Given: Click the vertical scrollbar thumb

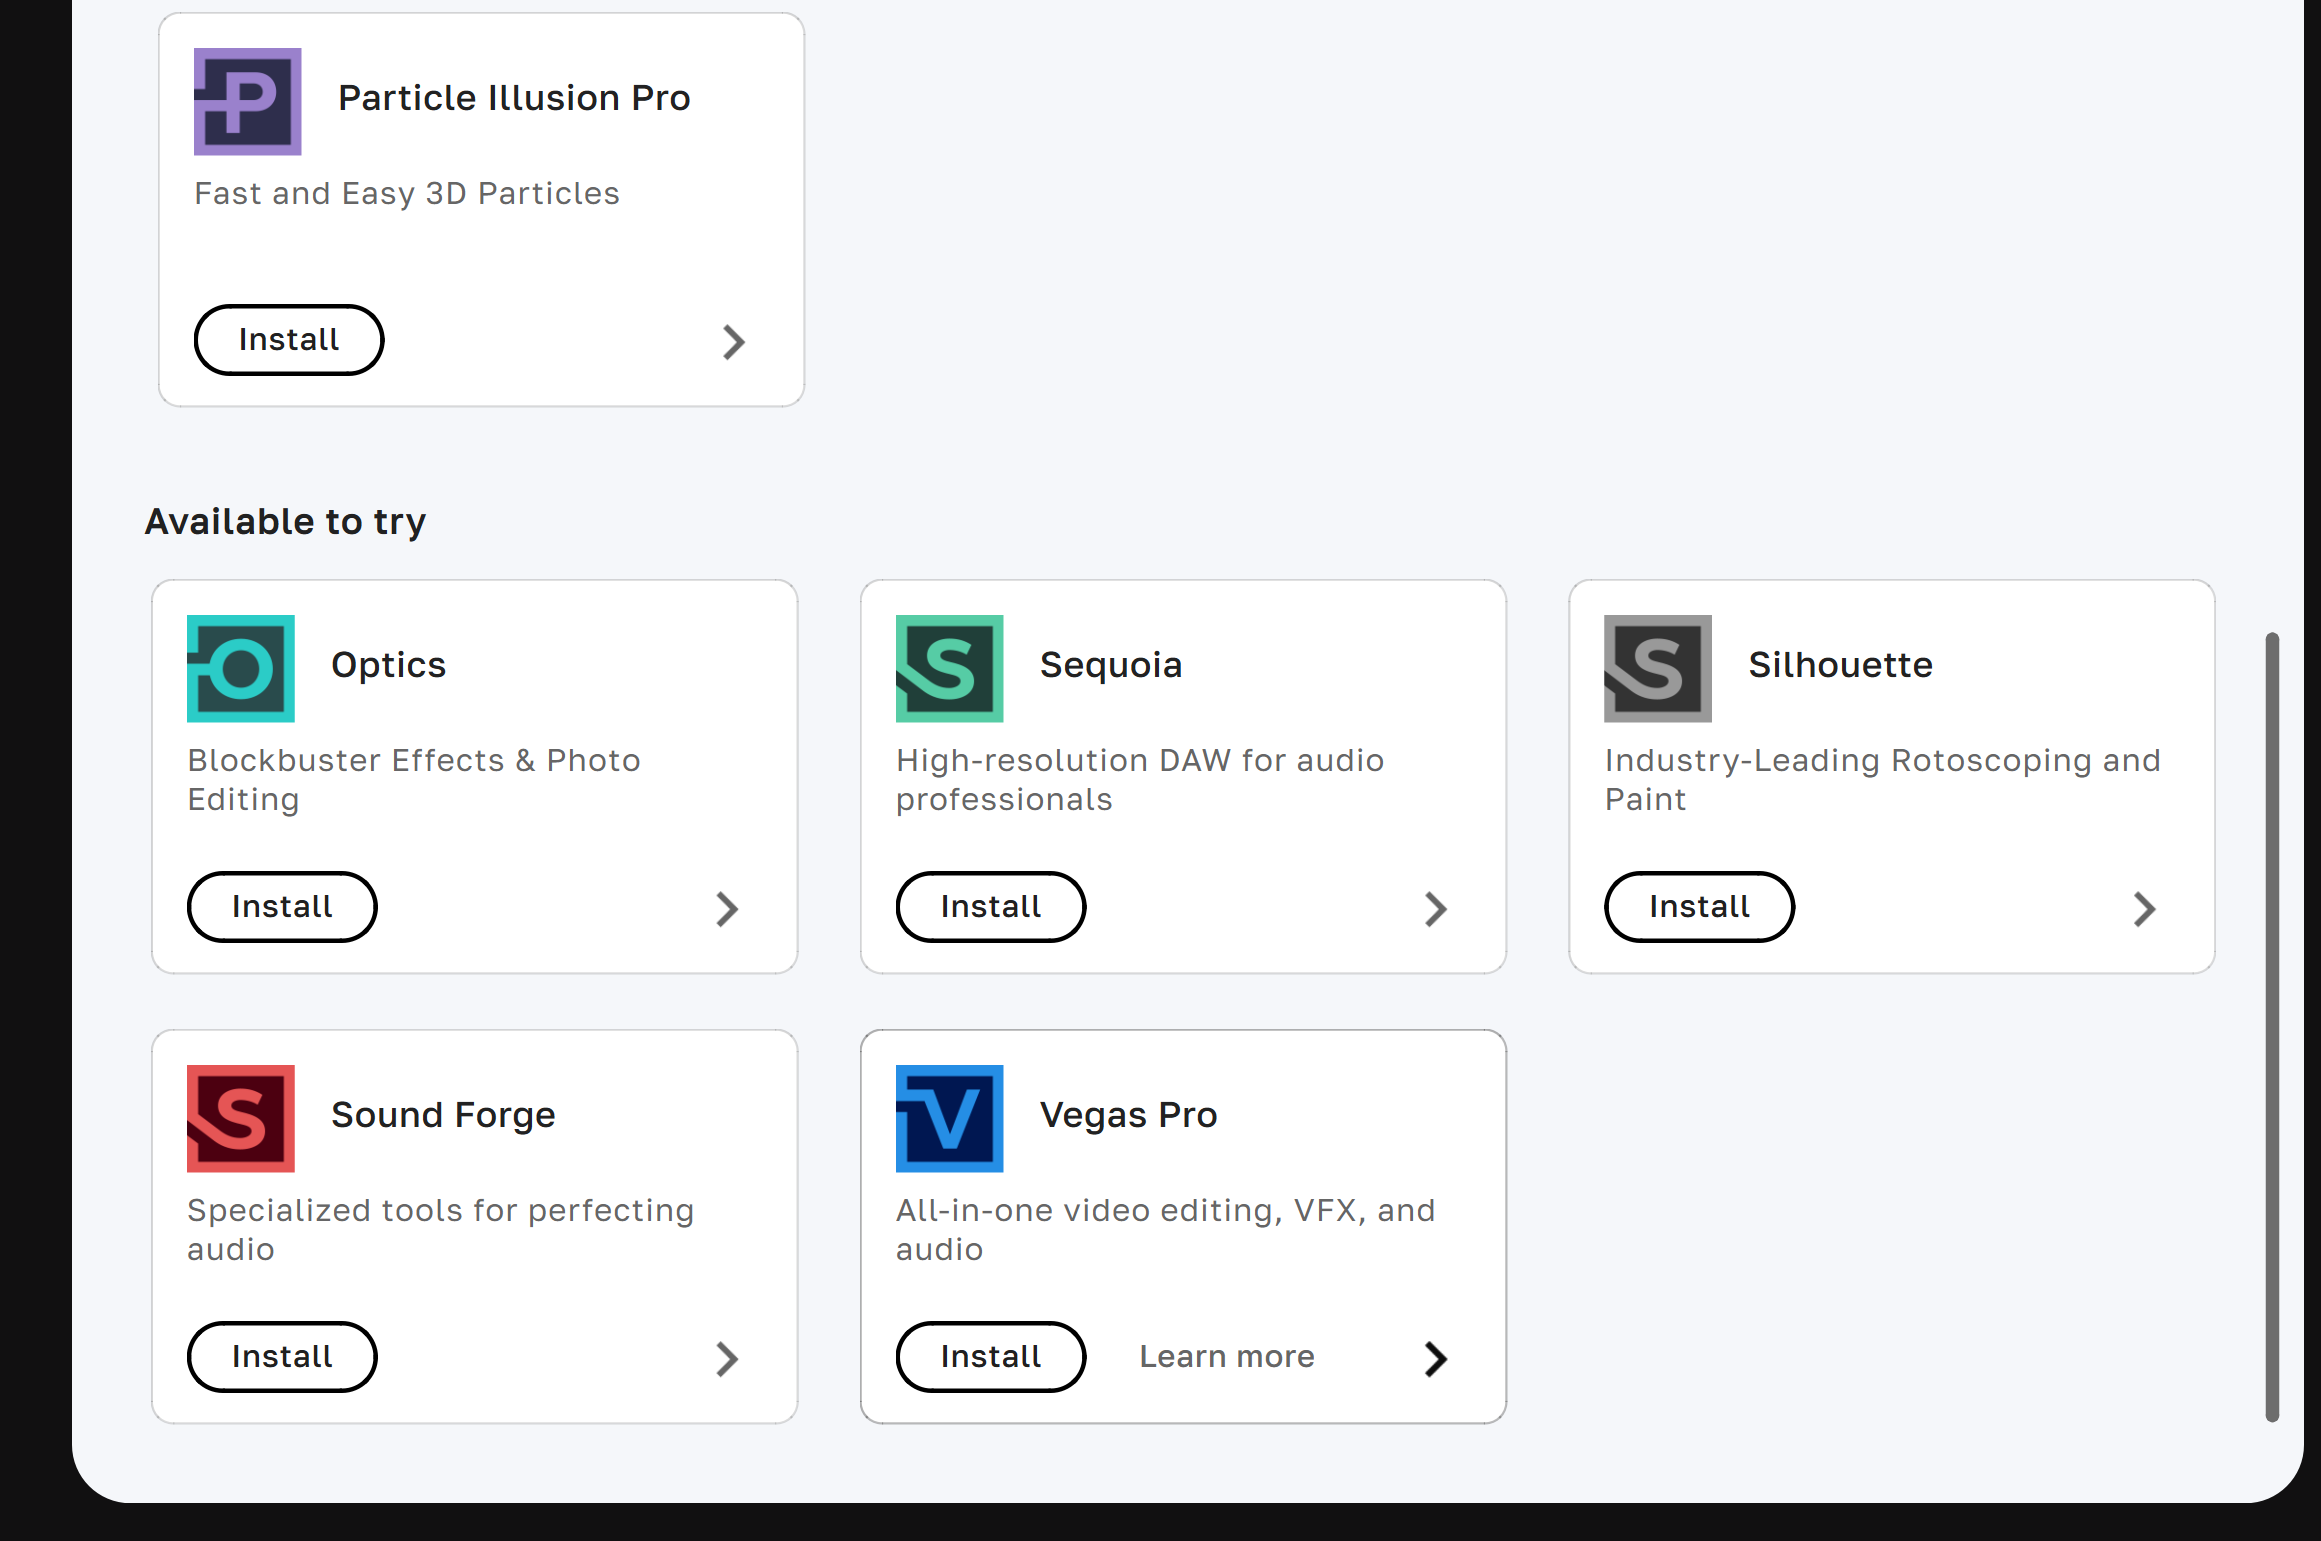Looking at the screenshot, I should 2272,1026.
